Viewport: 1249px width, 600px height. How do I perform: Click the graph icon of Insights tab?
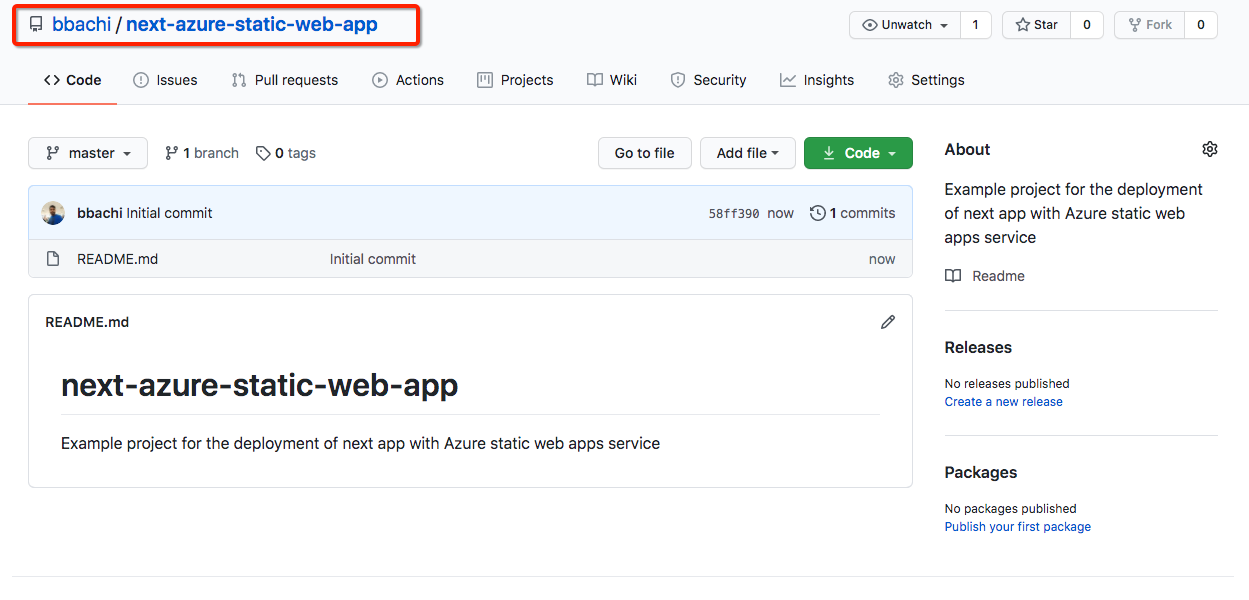coord(788,80)
